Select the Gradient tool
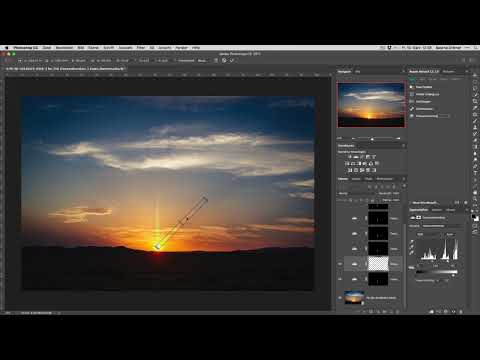The width and height of the screenshot is (480, 360). pos(475,147)
